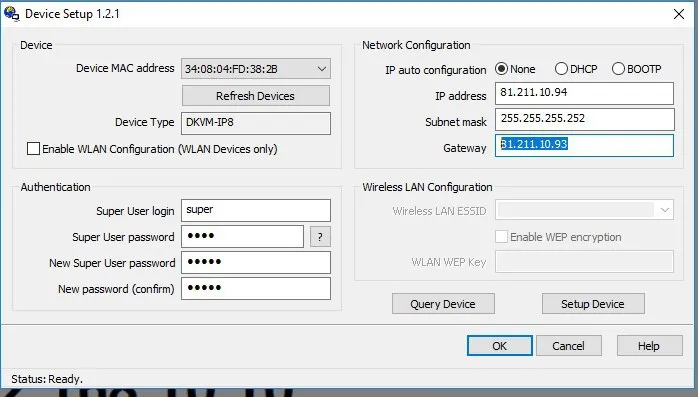Screen dimensions: 698x397
Task: Open the Device MAC address dropdown
Action: pyautogui.click(x=256, y=69)
